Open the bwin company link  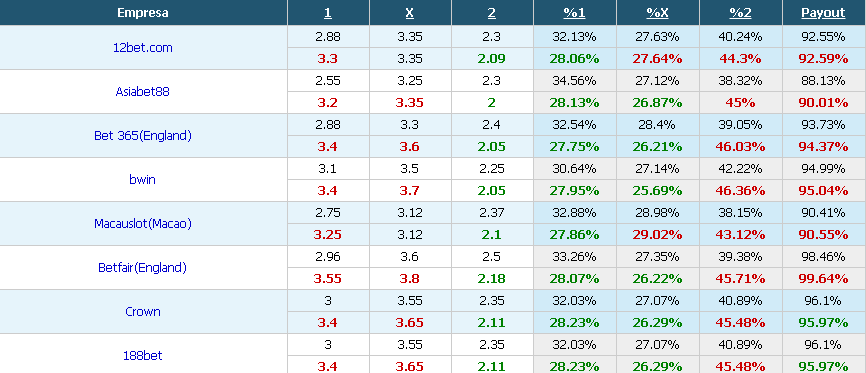pos(142,180)
